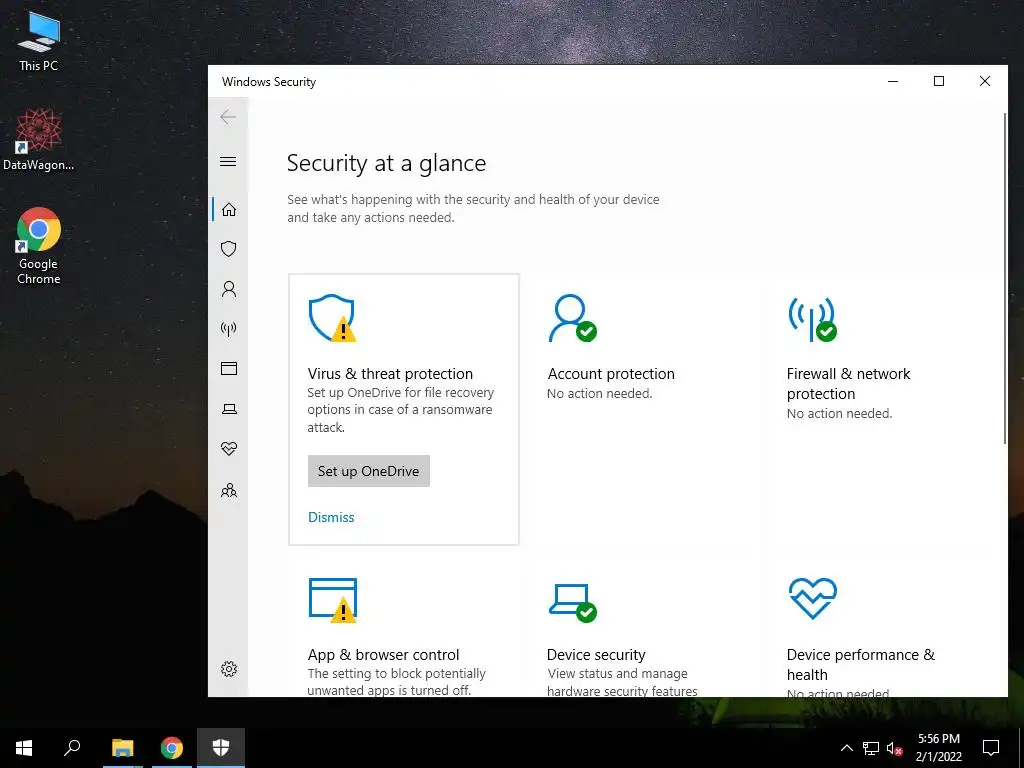This screenshot has height=768, width=1024.
Task: Click 'No action needed.' under Account protection
Action: coord(600,393)
